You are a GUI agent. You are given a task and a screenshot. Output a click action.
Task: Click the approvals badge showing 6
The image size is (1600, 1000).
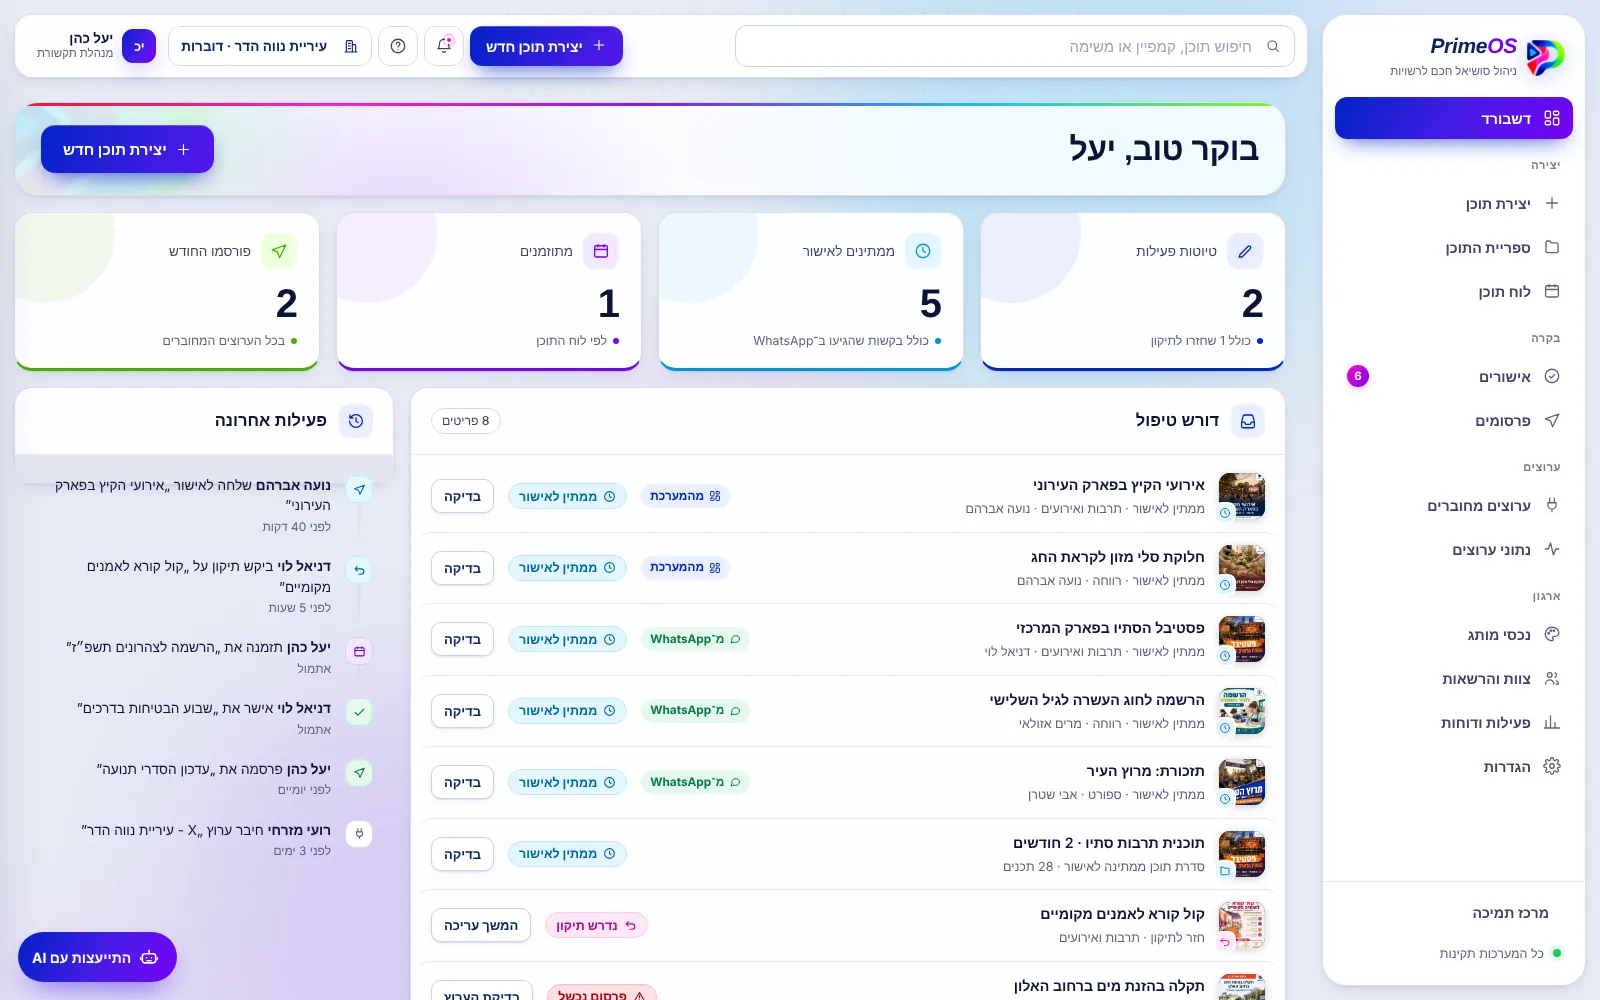[x=1357, y=376]
